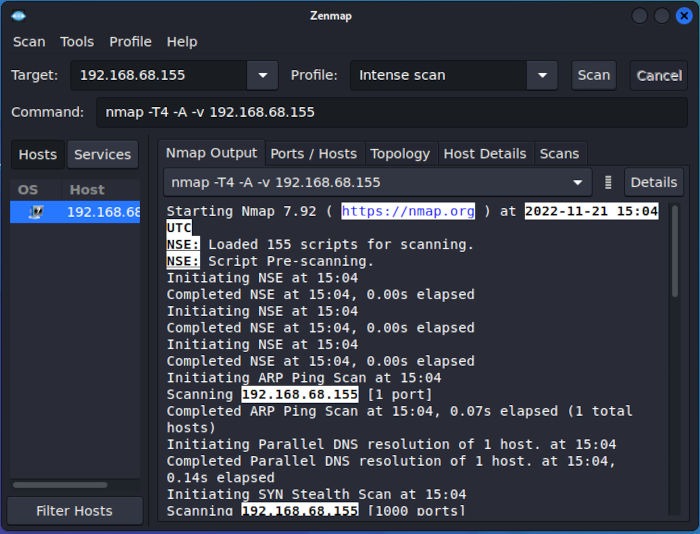The image size is (700, 534).
Task: Click the Zenmap eye logo icon
Action: pos(18,16)
